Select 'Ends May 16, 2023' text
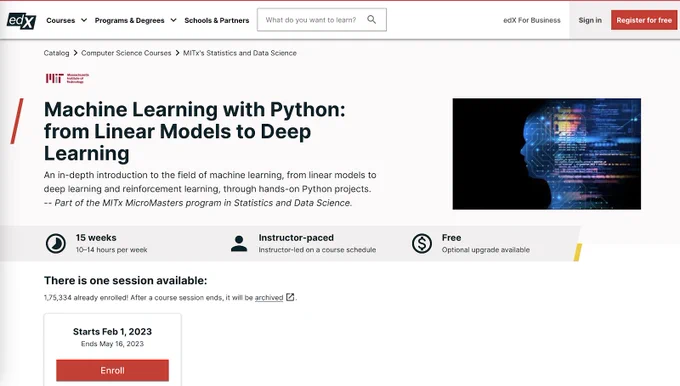680x386 pixels. click(112, 344)
